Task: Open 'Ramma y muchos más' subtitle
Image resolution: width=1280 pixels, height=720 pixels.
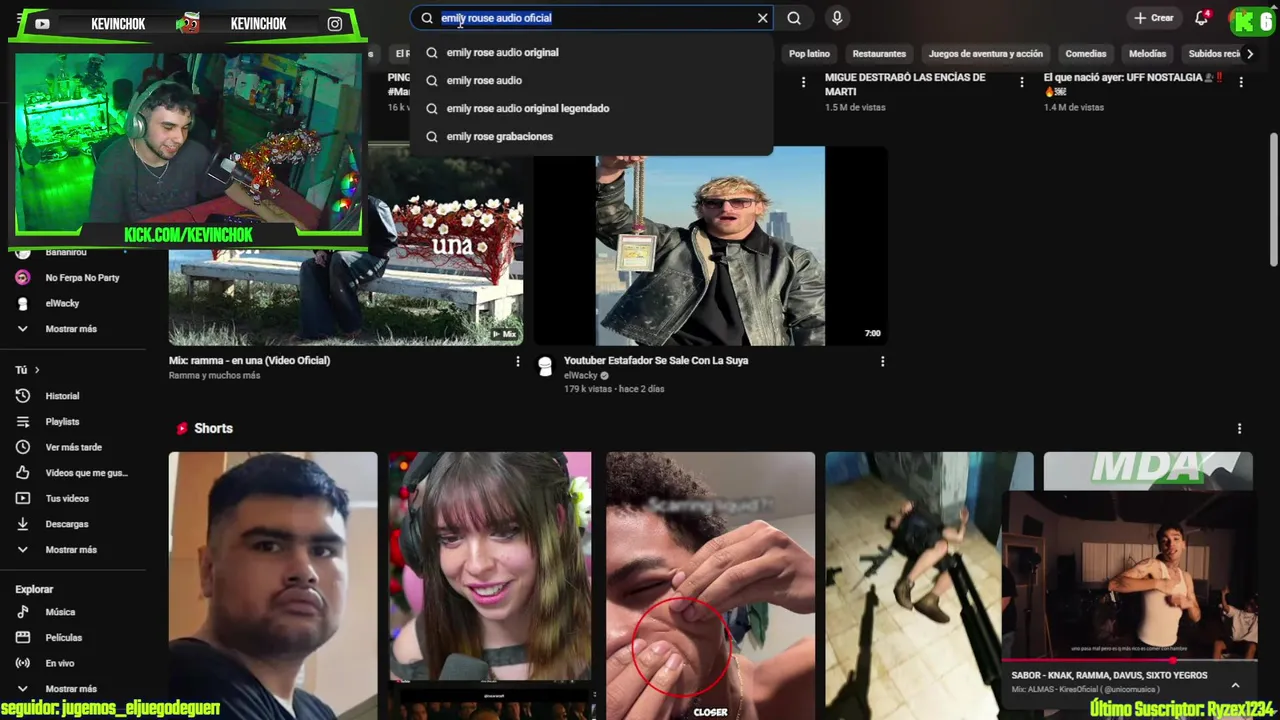Action: [x=214, y=375]
